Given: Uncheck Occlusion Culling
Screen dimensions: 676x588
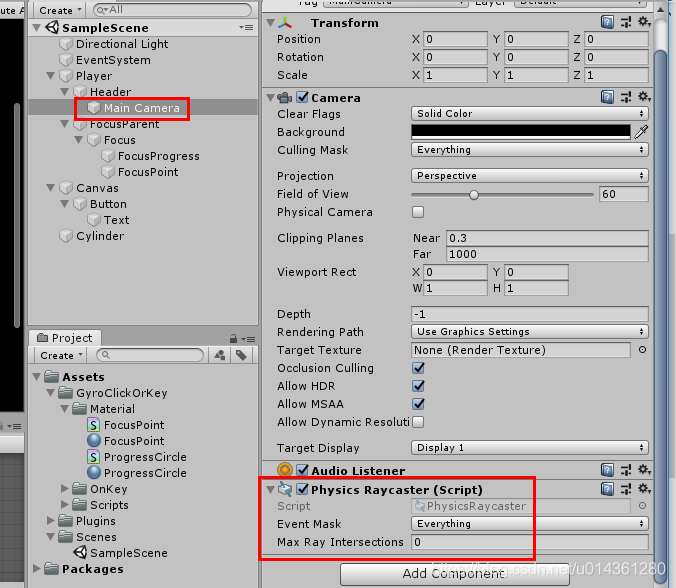Looking at the screenshot, I should (x=418, y=368).
